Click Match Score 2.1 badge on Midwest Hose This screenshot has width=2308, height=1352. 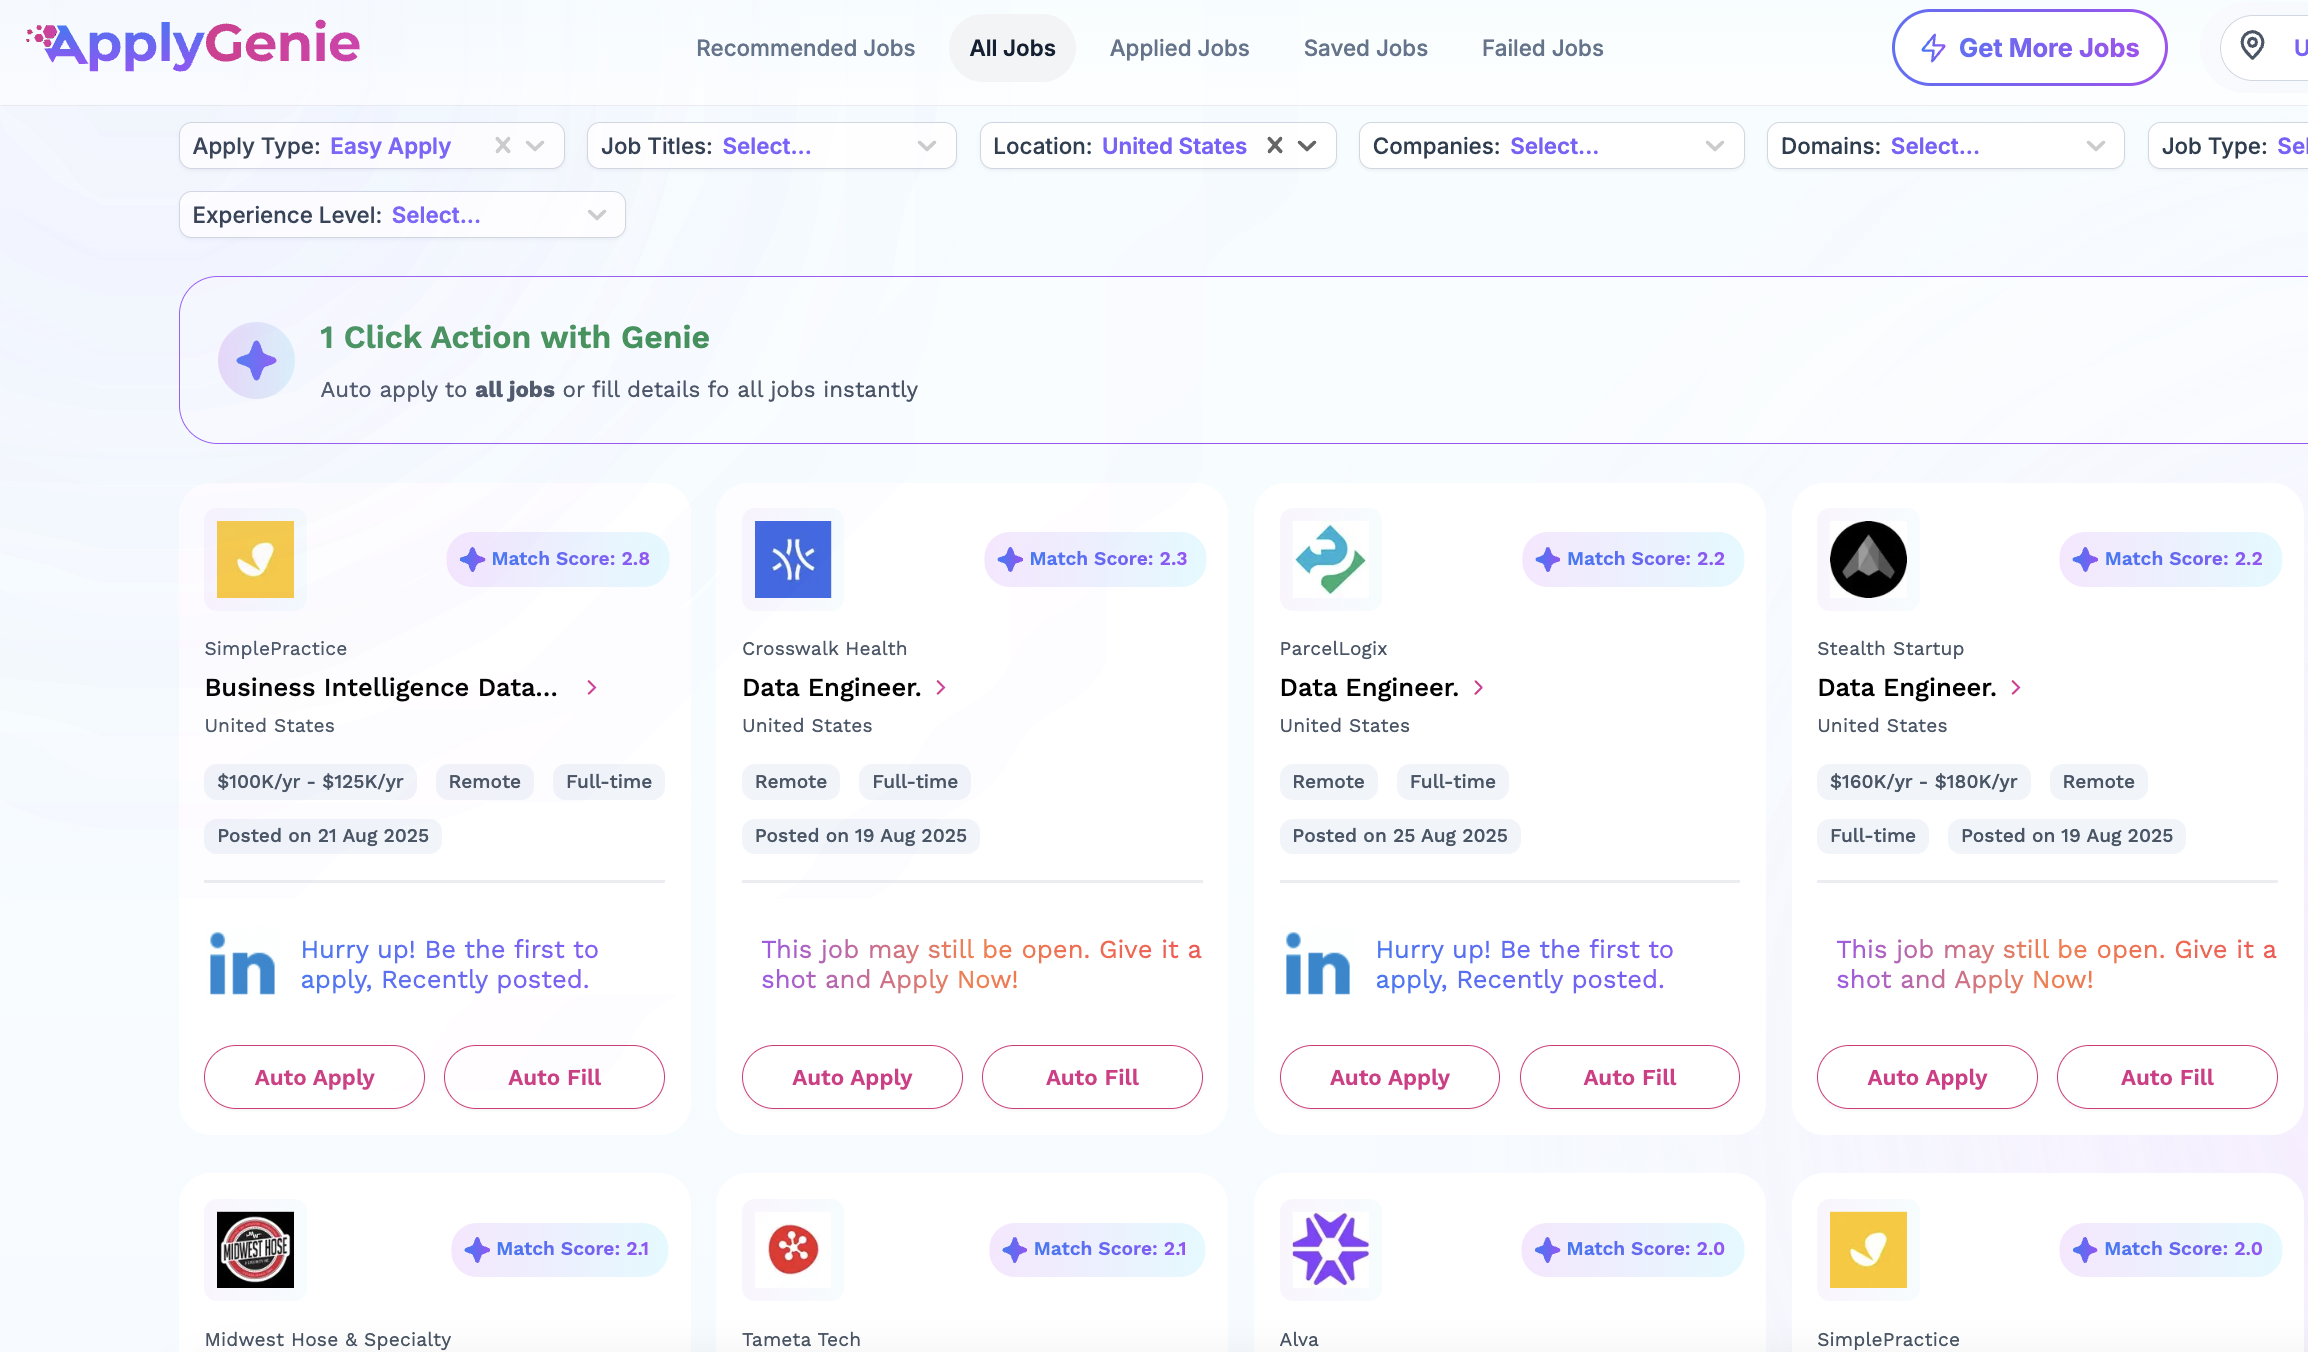pos(560,1249)
